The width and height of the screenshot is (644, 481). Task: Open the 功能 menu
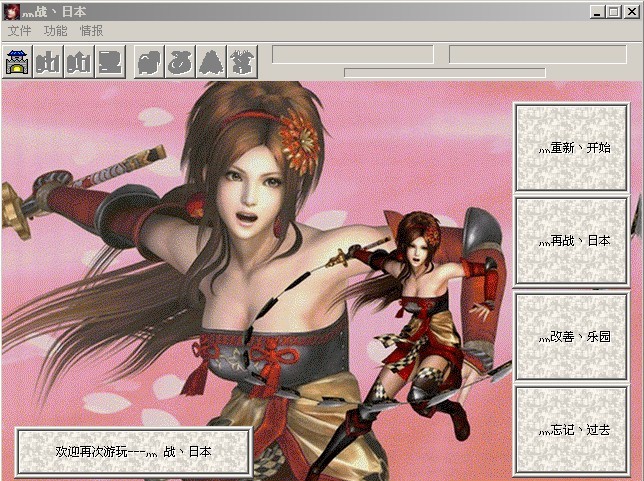(x=55, y=31)
